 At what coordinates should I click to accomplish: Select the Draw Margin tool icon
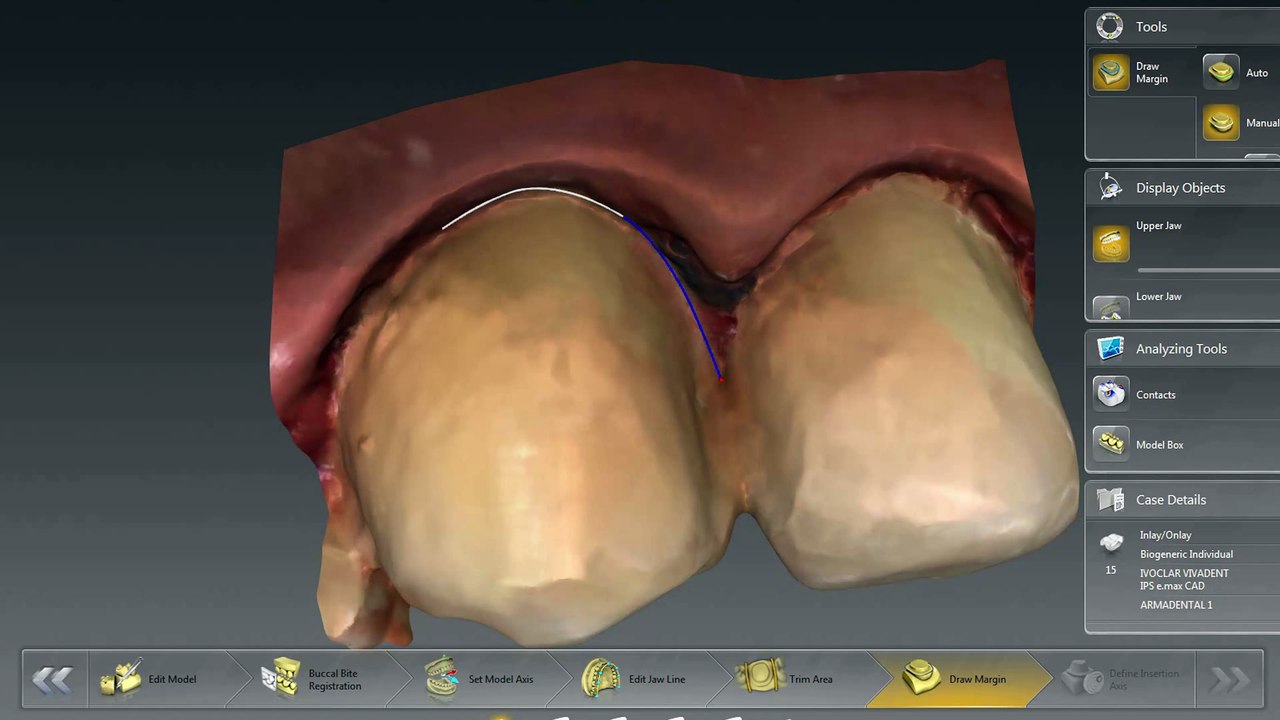click(x=1111, y=72)
